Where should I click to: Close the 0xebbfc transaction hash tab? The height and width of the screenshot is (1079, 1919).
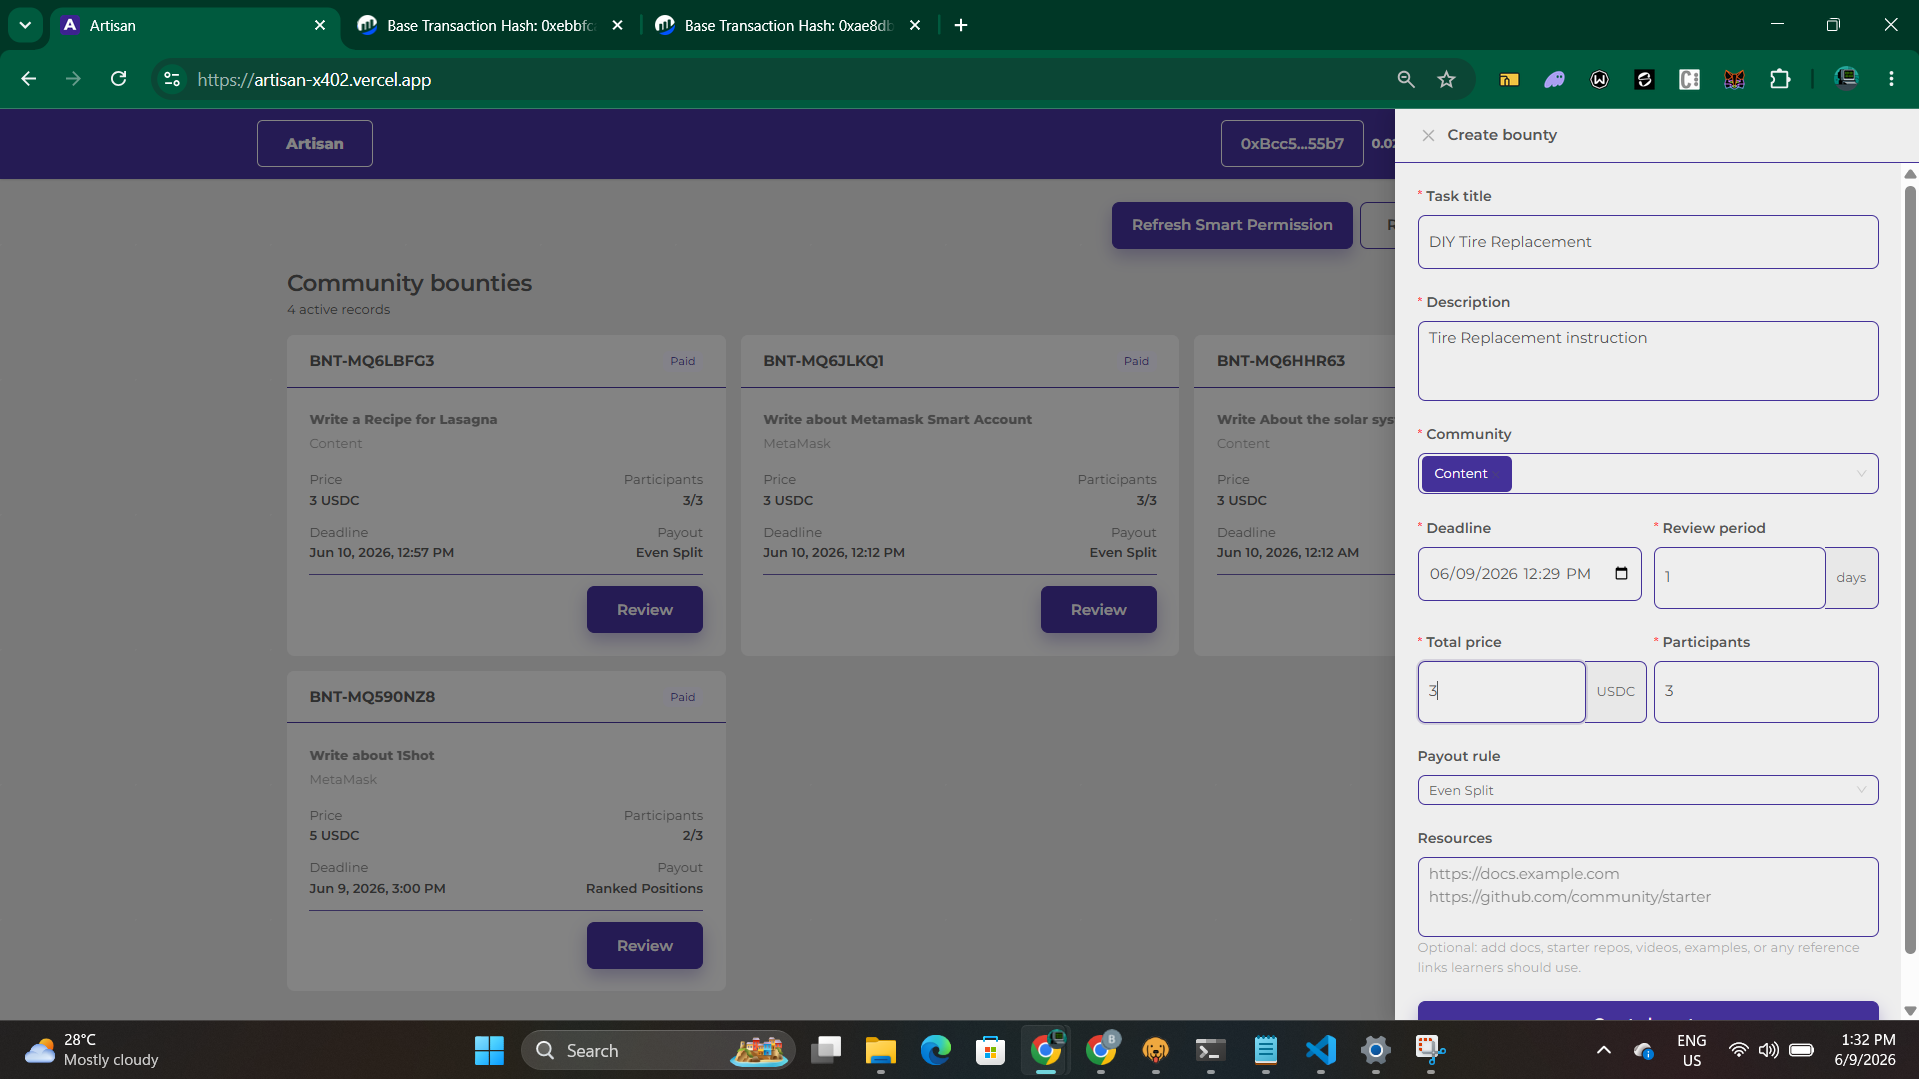tap(617, 25)
